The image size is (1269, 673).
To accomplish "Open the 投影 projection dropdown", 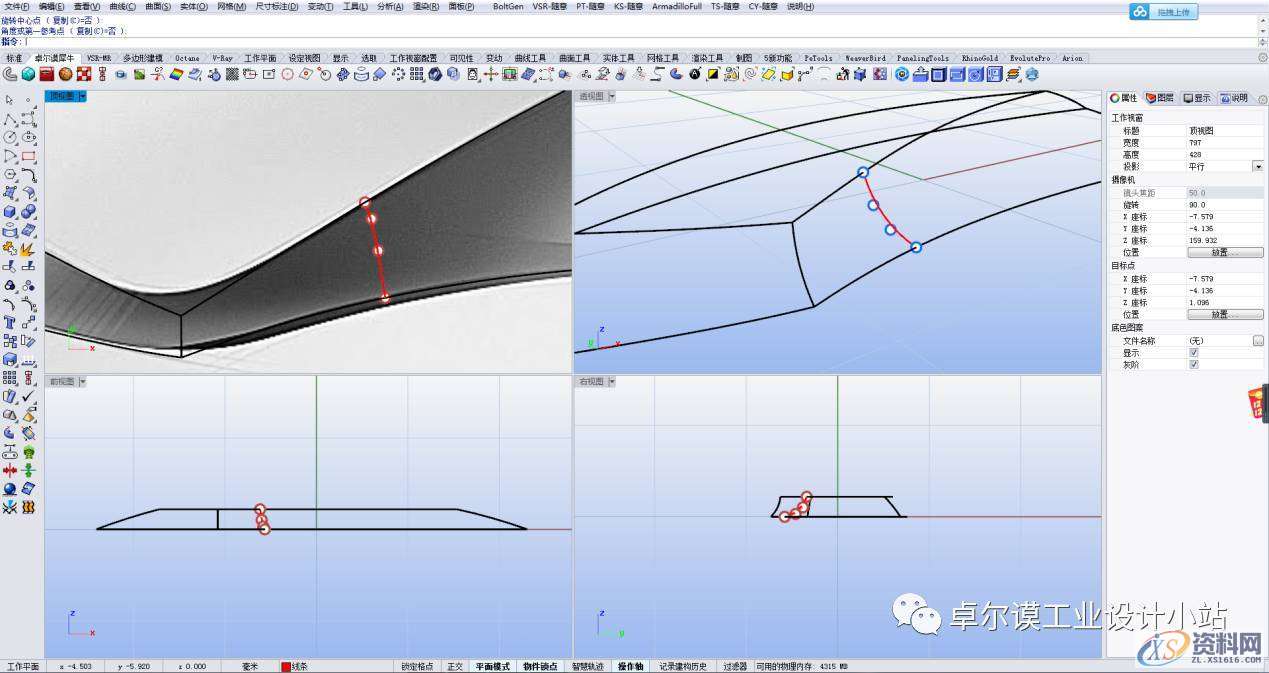I will click(1257, 167).
